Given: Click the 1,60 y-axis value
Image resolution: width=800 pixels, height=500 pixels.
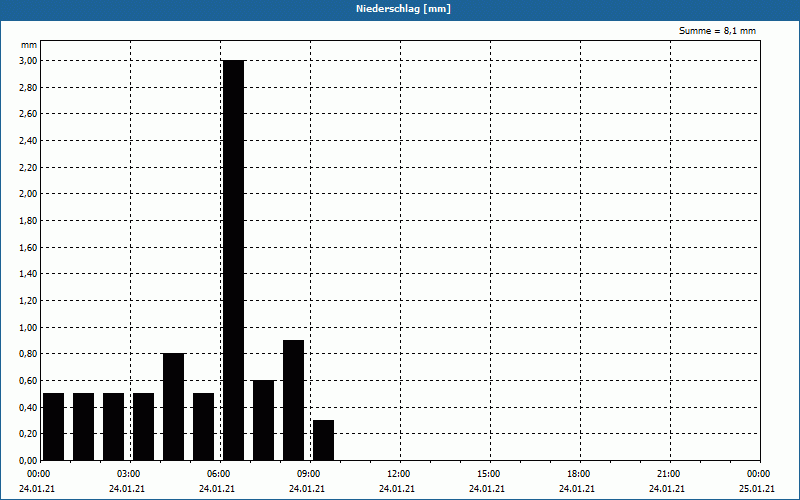Looking at the screenshot, I should tap(28, 247).
